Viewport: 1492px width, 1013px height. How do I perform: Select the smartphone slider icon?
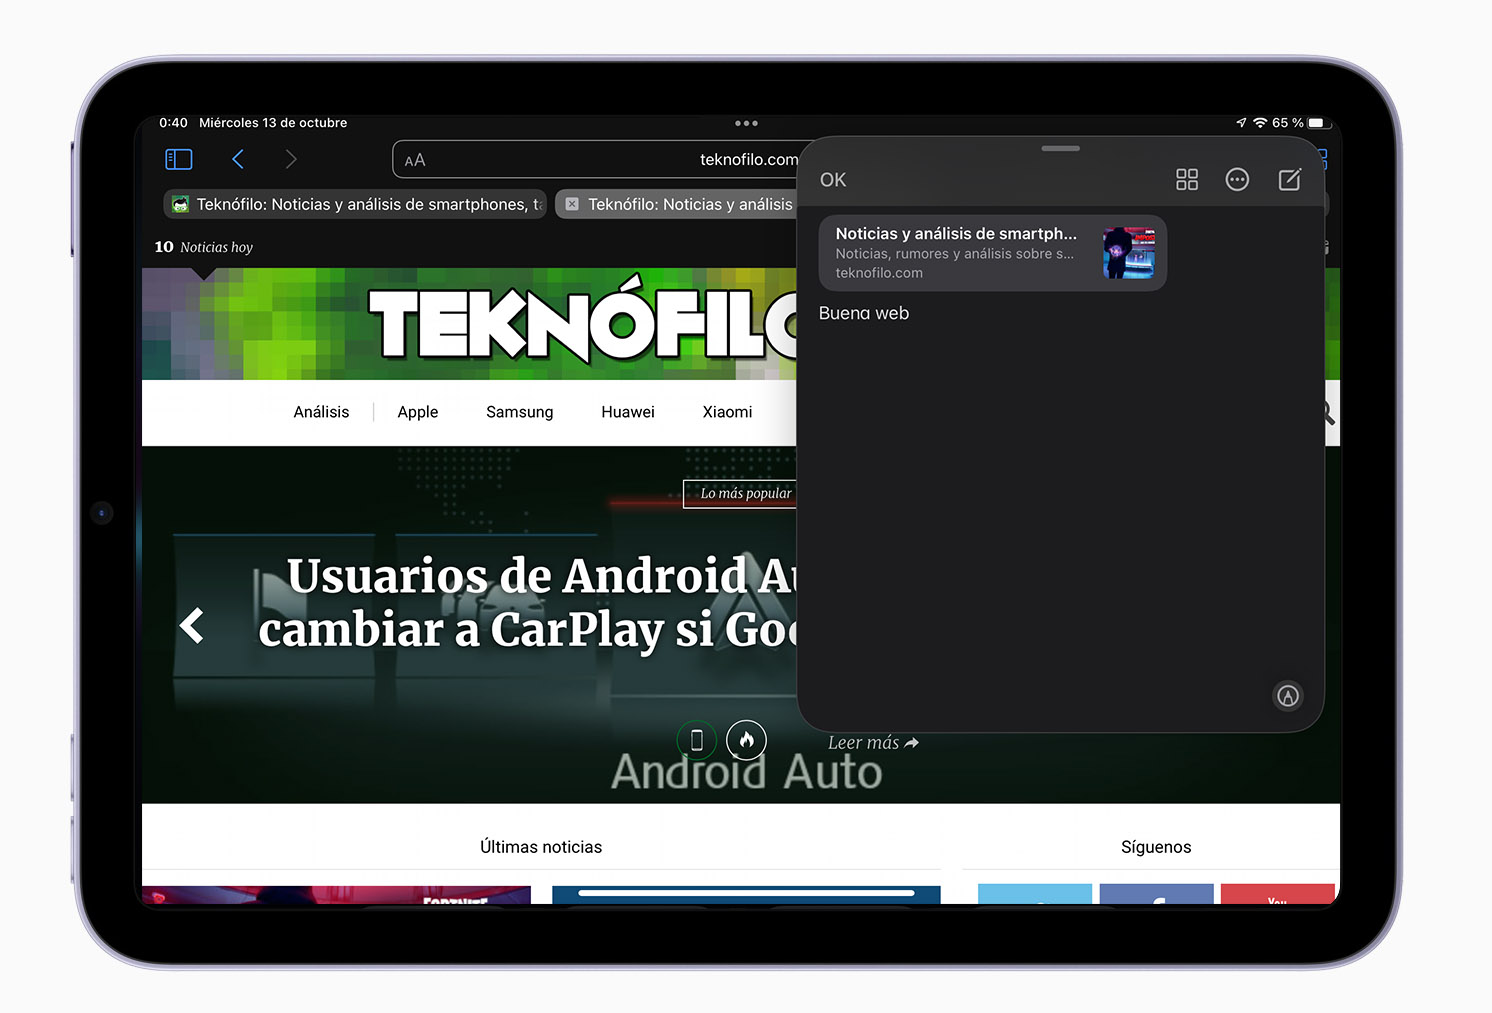coord(697,740)
